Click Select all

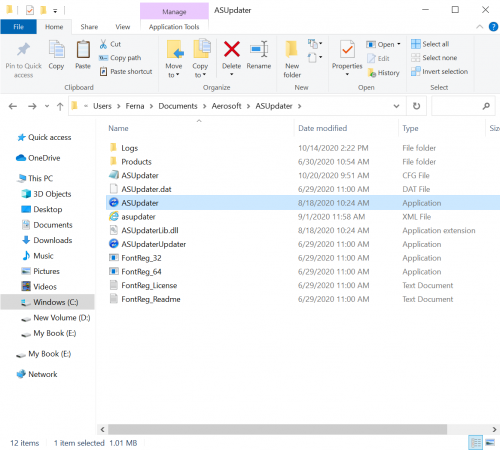click(430, 44)
